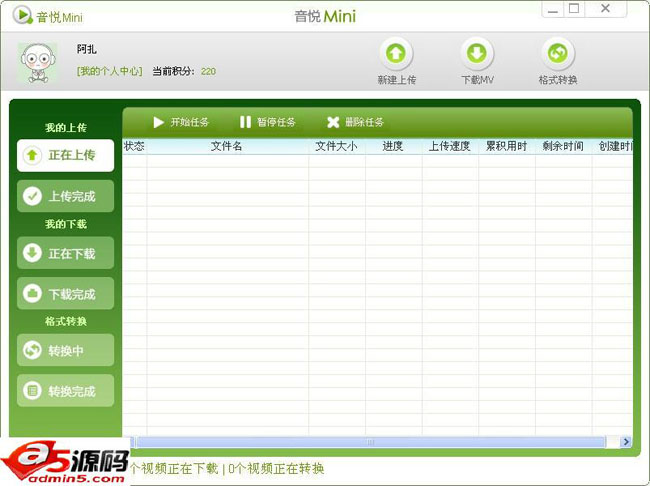Click the 上传速度 column header

tap(450, 146)
